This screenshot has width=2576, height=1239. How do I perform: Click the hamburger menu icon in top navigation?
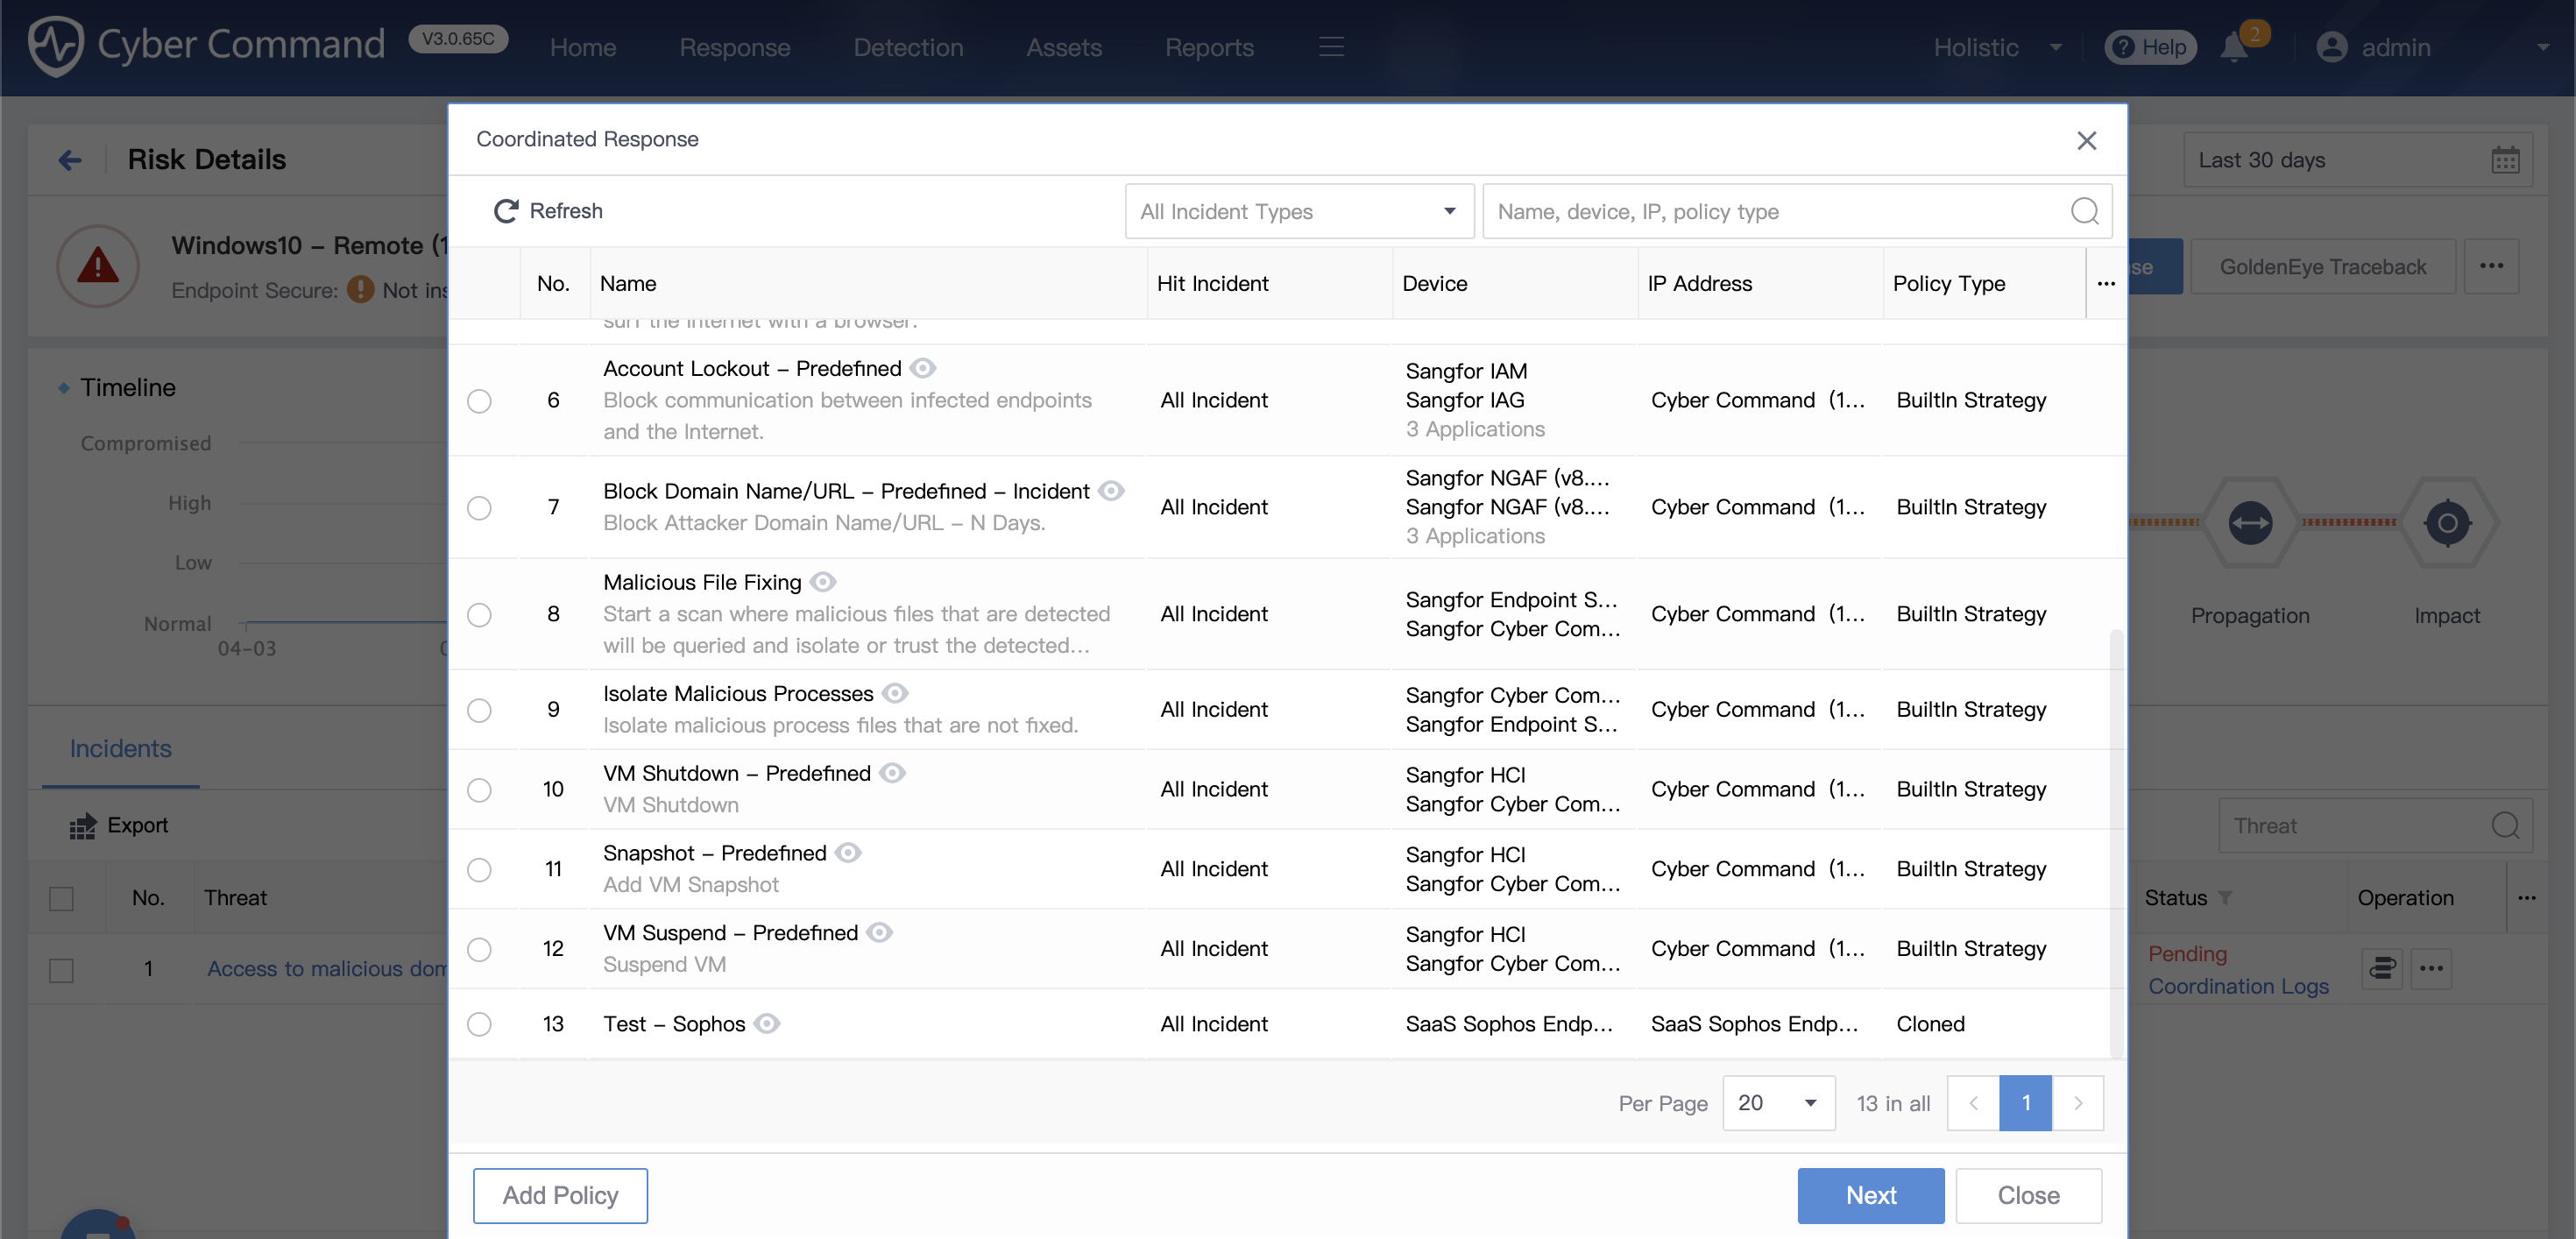coord(1331,47)
